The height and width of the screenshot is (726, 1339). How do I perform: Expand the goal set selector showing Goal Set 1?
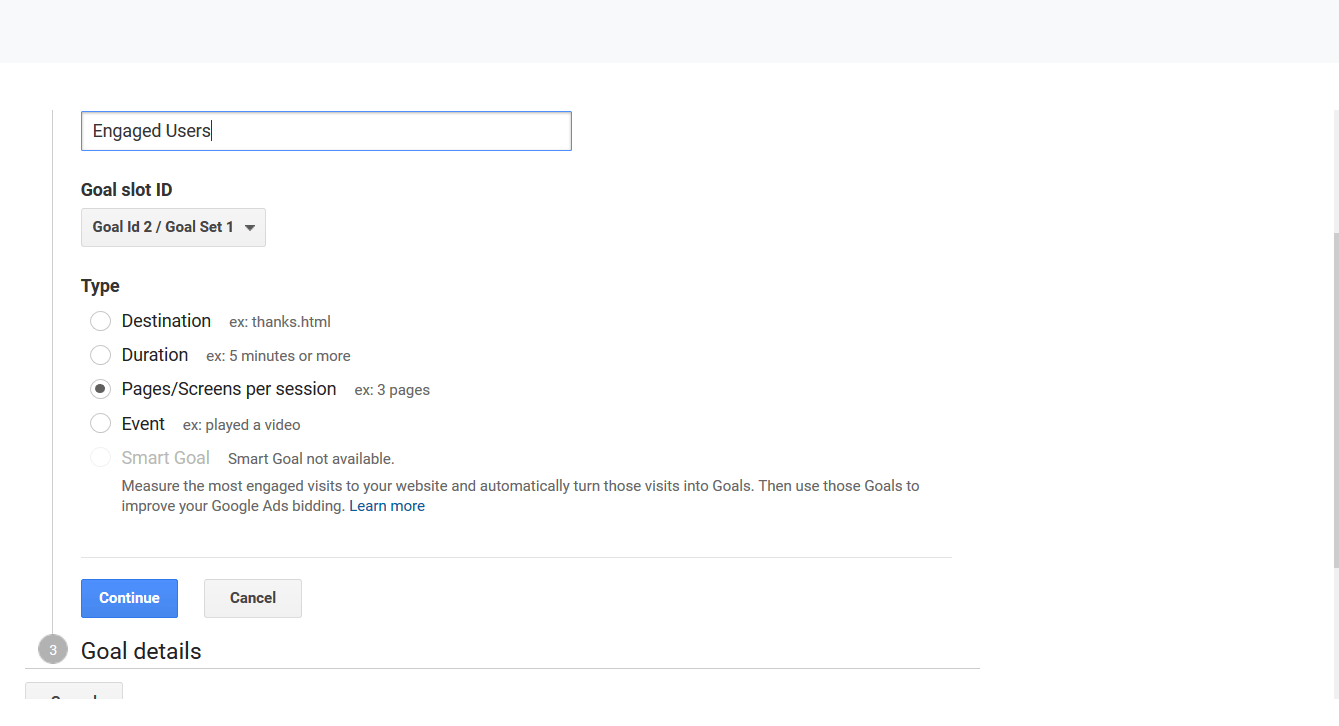[172, 227]
